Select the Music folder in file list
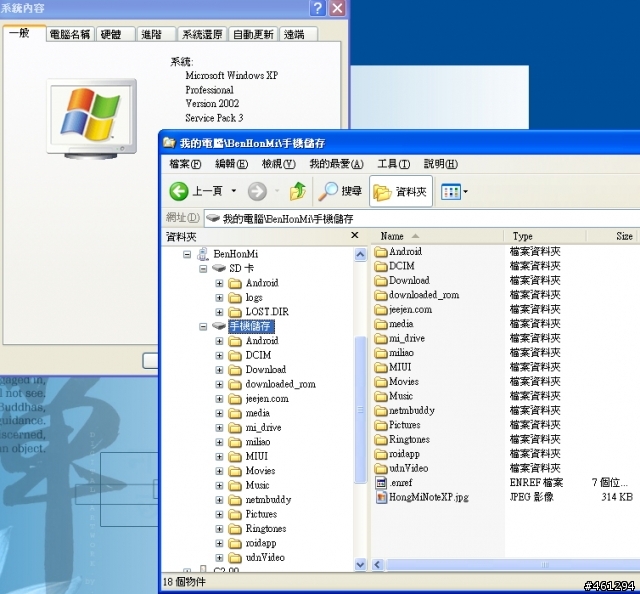This screenshot has height=594, width=640. 394,396
